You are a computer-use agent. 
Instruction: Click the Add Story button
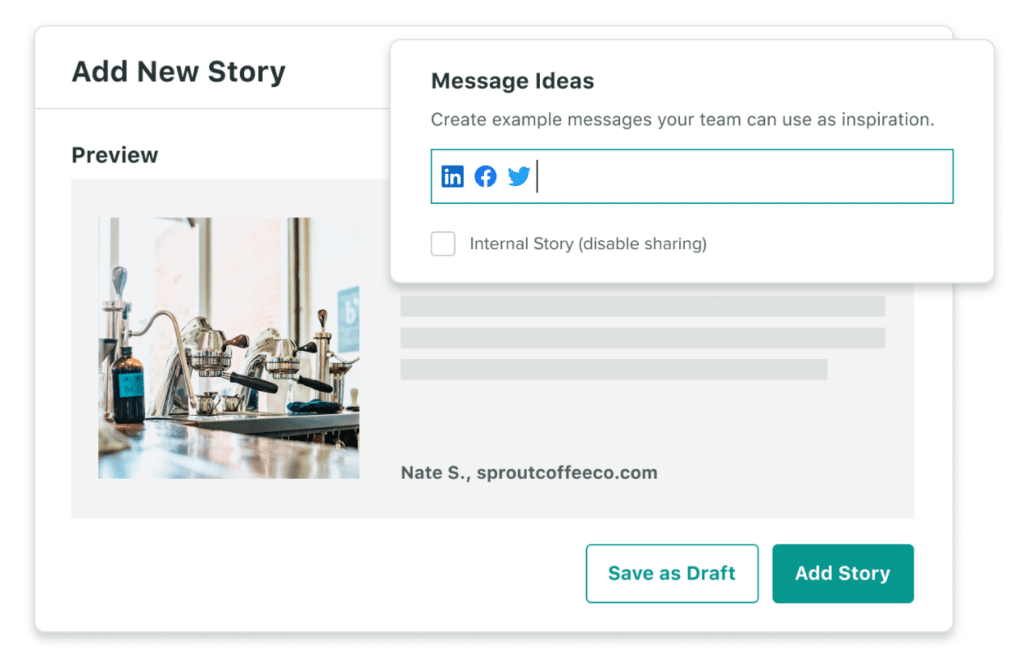[x=842, y=573]
